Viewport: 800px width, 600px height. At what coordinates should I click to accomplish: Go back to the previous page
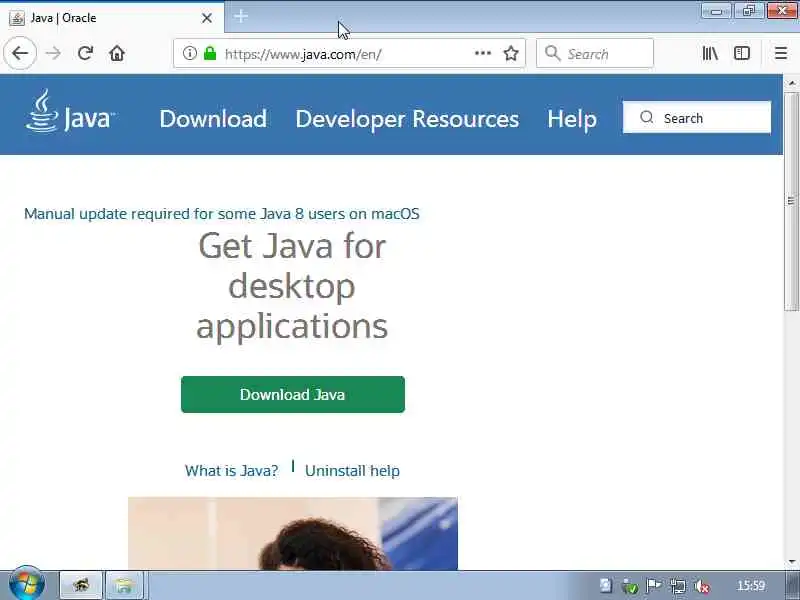point(20,53)
